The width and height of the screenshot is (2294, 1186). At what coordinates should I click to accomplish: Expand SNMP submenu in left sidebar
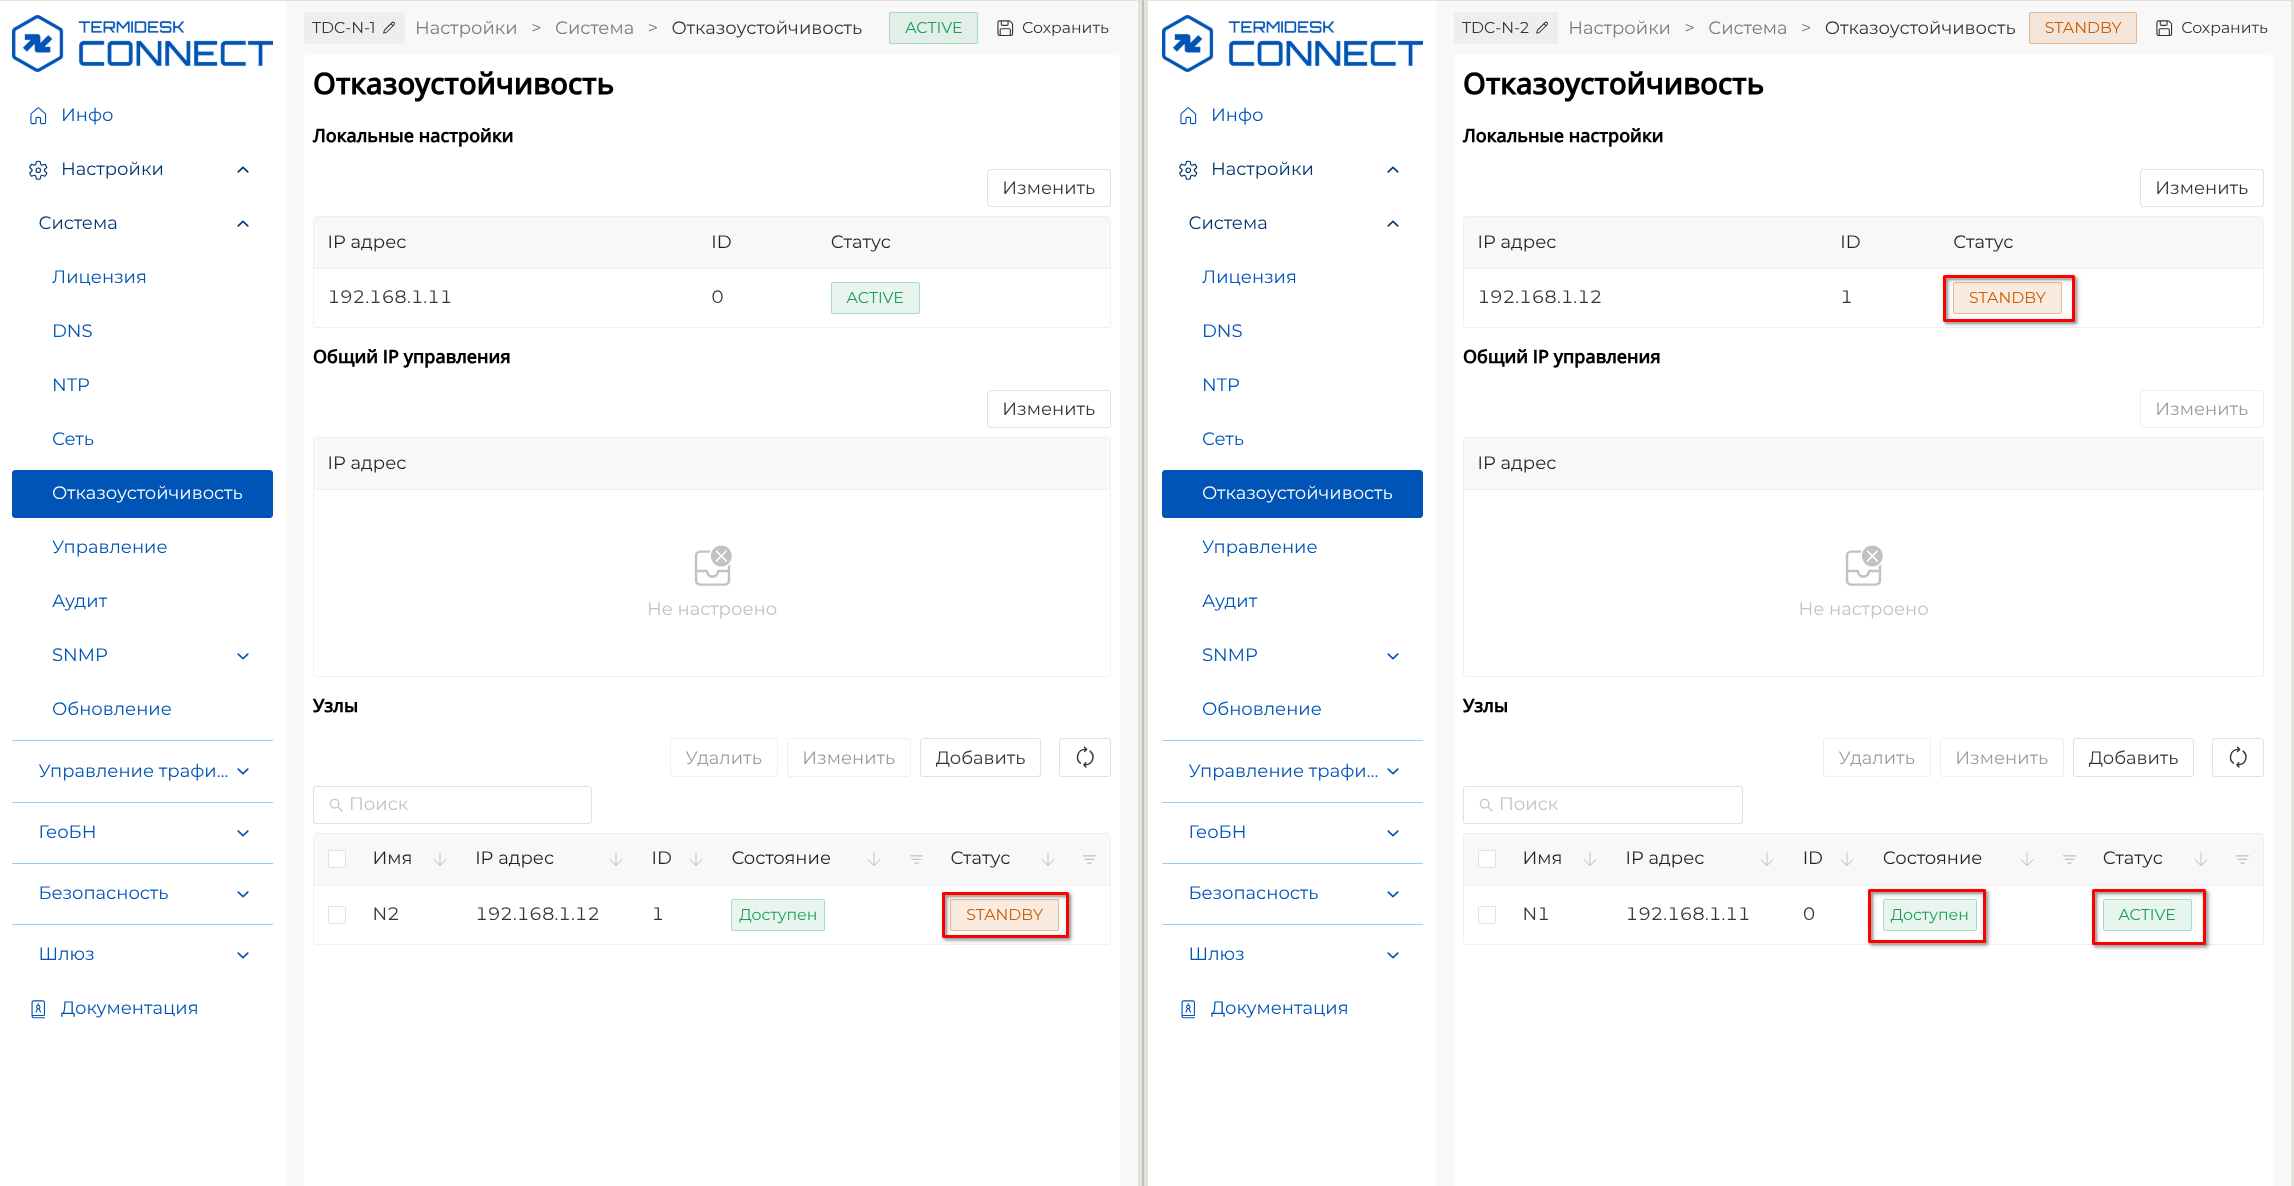(243, 656)
